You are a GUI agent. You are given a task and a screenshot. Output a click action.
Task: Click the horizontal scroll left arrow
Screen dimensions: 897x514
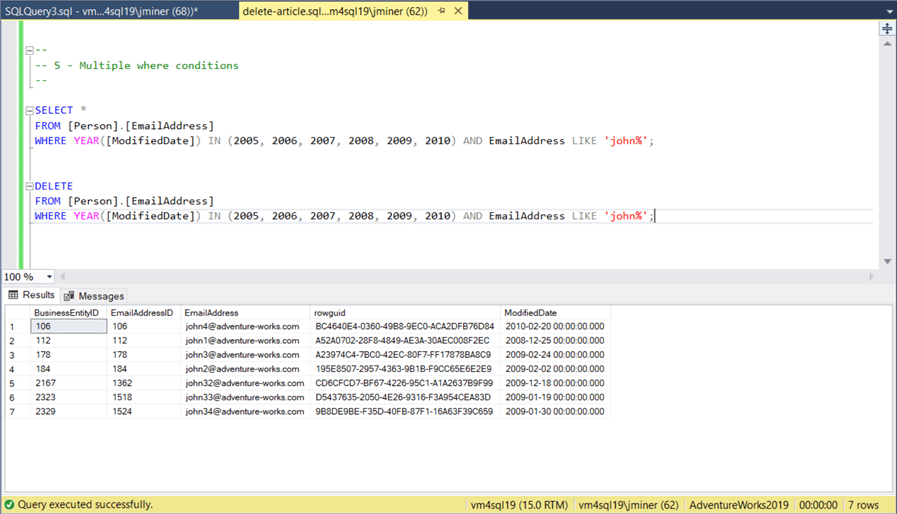pyautogui.click(x=62, y=276)
